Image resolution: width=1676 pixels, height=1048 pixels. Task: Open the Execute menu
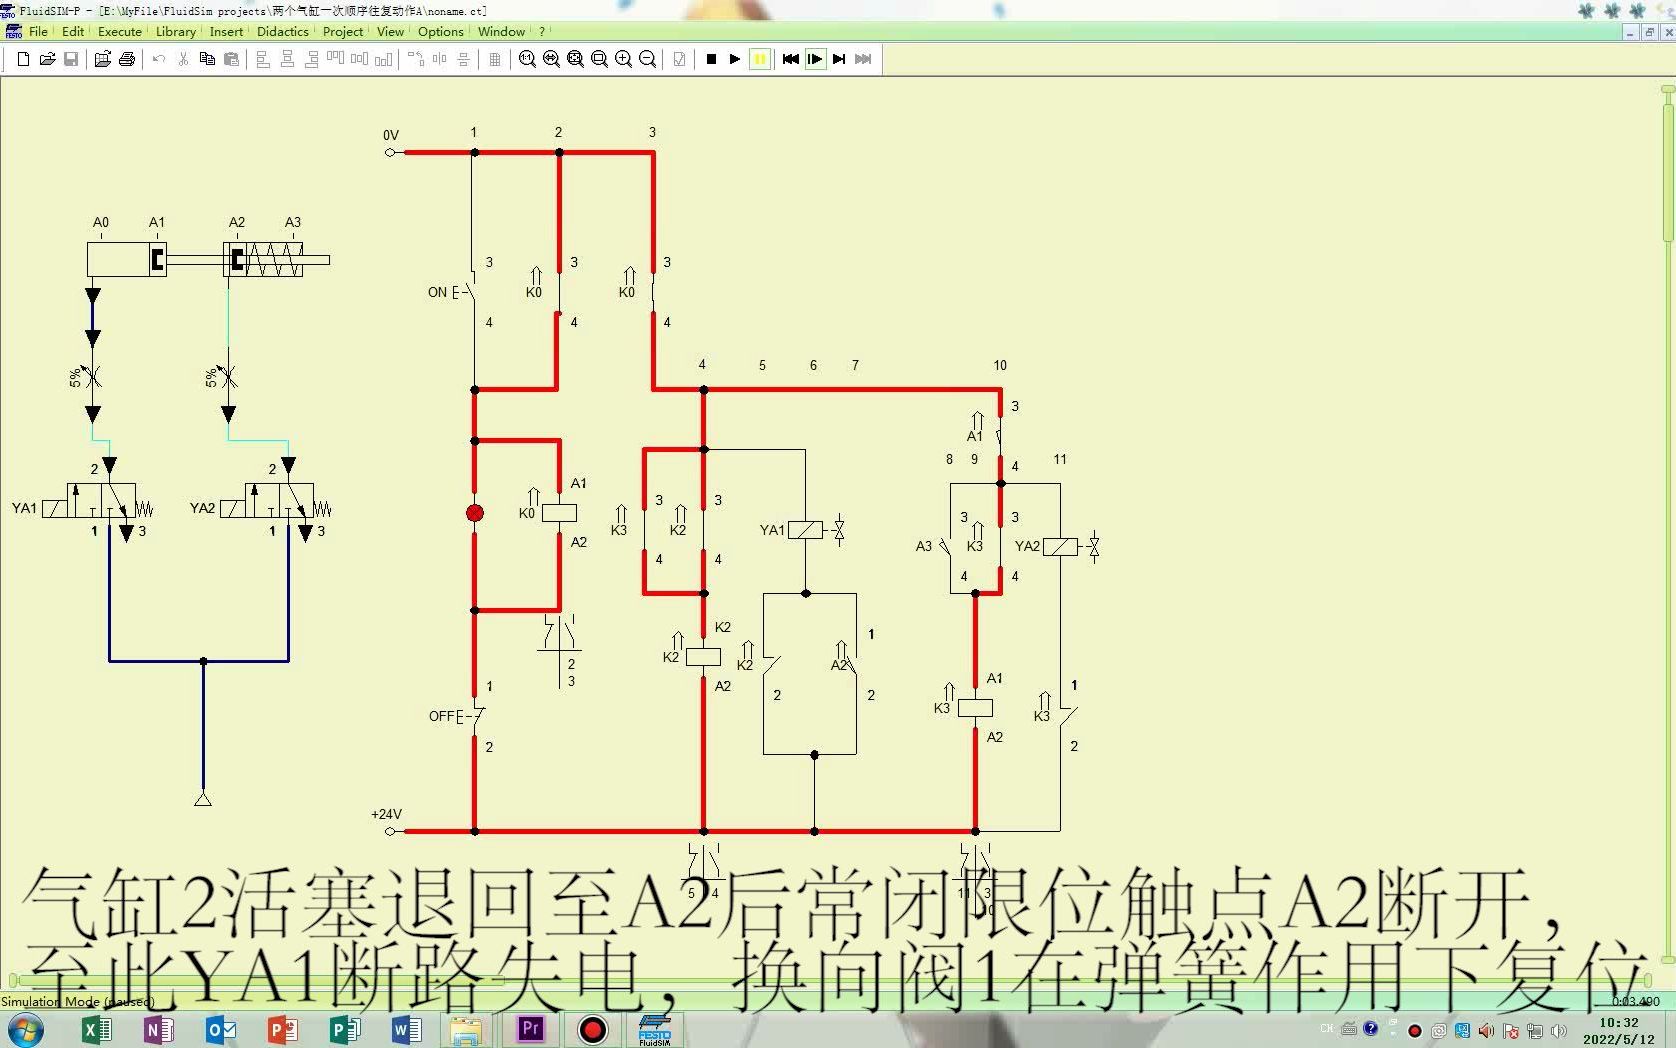[119, 31]
